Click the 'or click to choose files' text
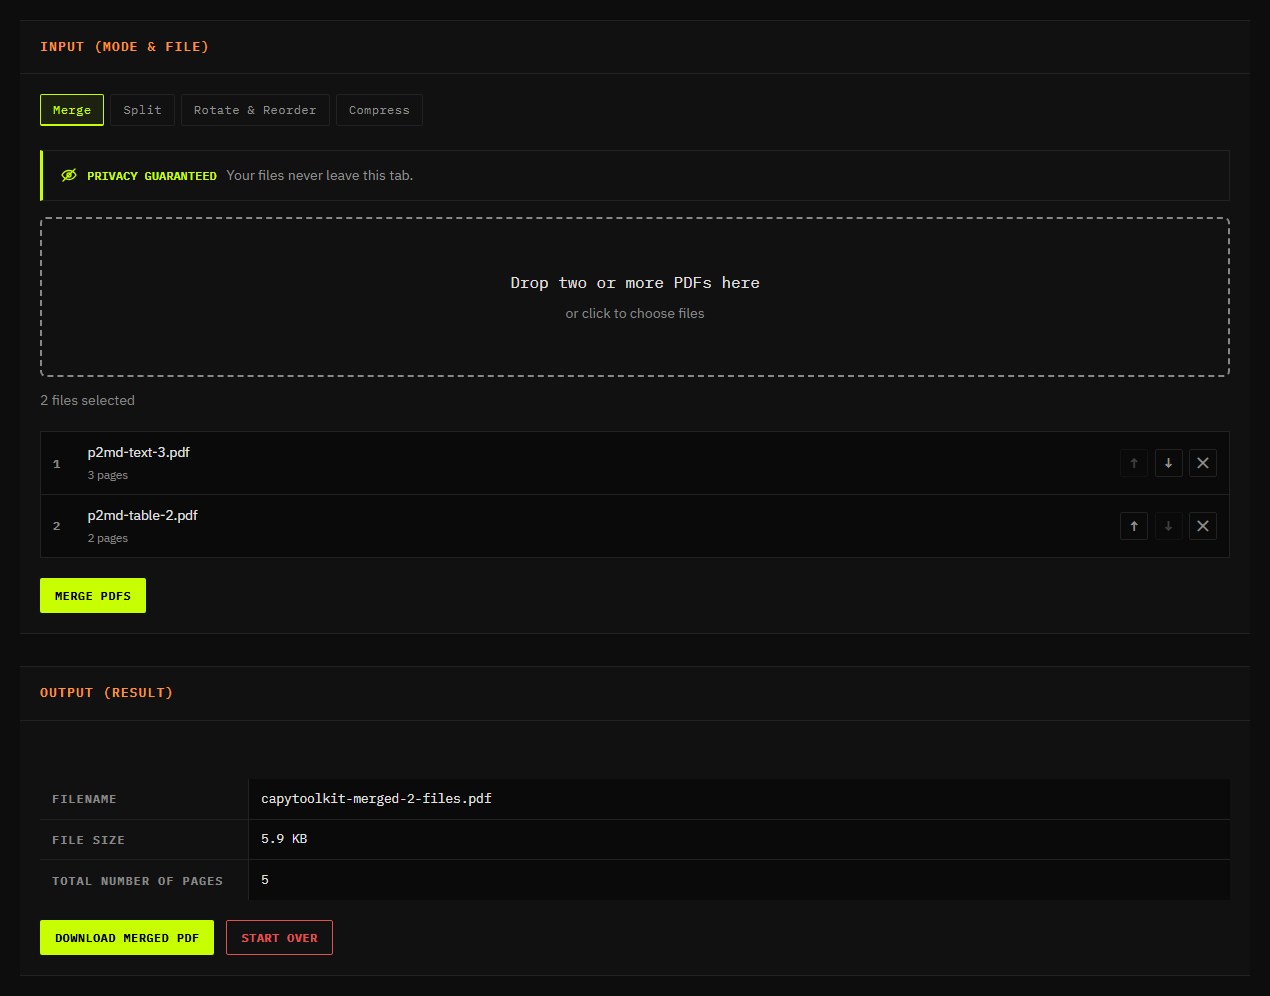This screenshot has height=996, width=1270. tap(635, 313)
